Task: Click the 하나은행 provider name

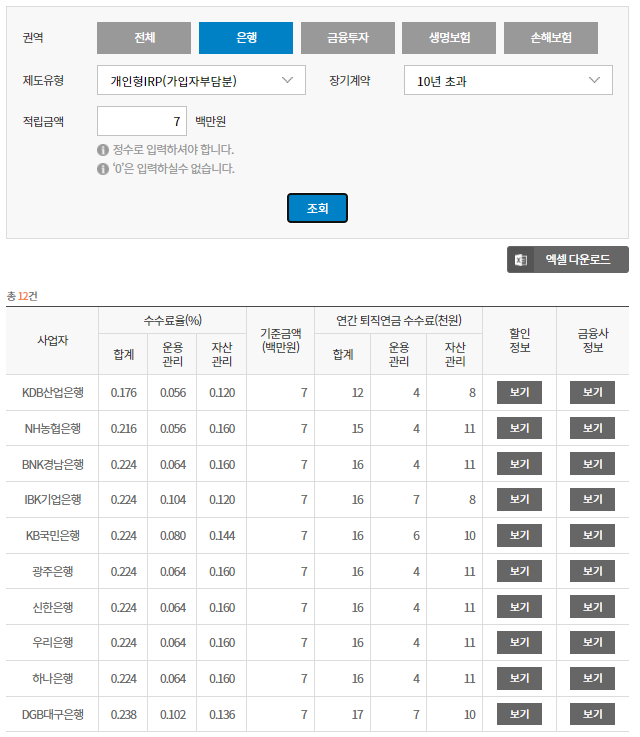Action: click(53, 678)
